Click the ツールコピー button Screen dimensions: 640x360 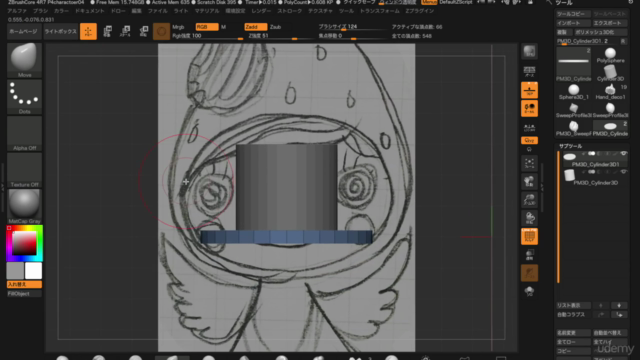[573, 14]
